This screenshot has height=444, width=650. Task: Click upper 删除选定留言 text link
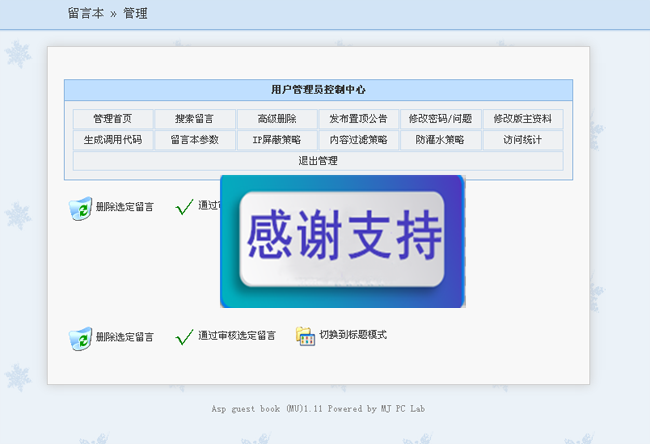coord(125,207)
